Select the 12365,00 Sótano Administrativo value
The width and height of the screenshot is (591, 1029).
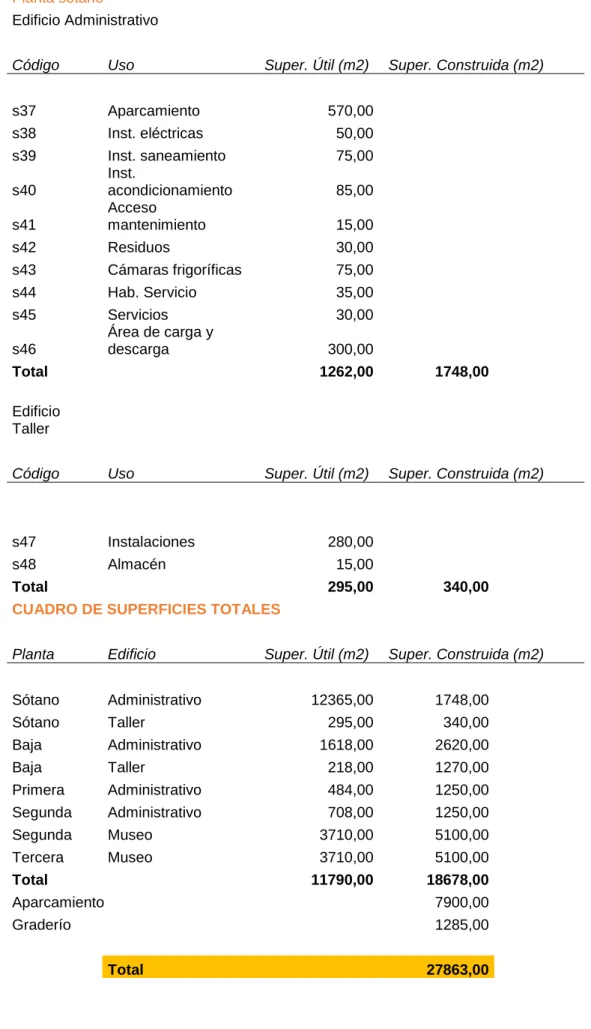click(x=342, y=700)
